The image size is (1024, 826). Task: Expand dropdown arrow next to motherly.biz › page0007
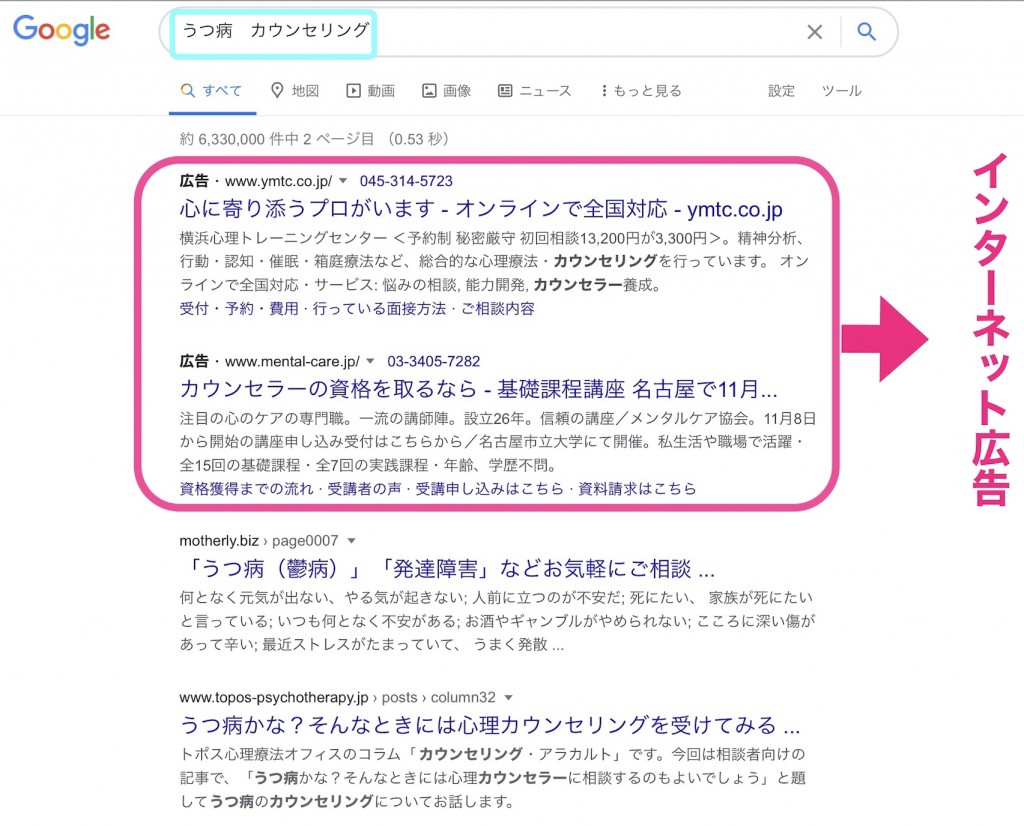[x=351, y=541]
